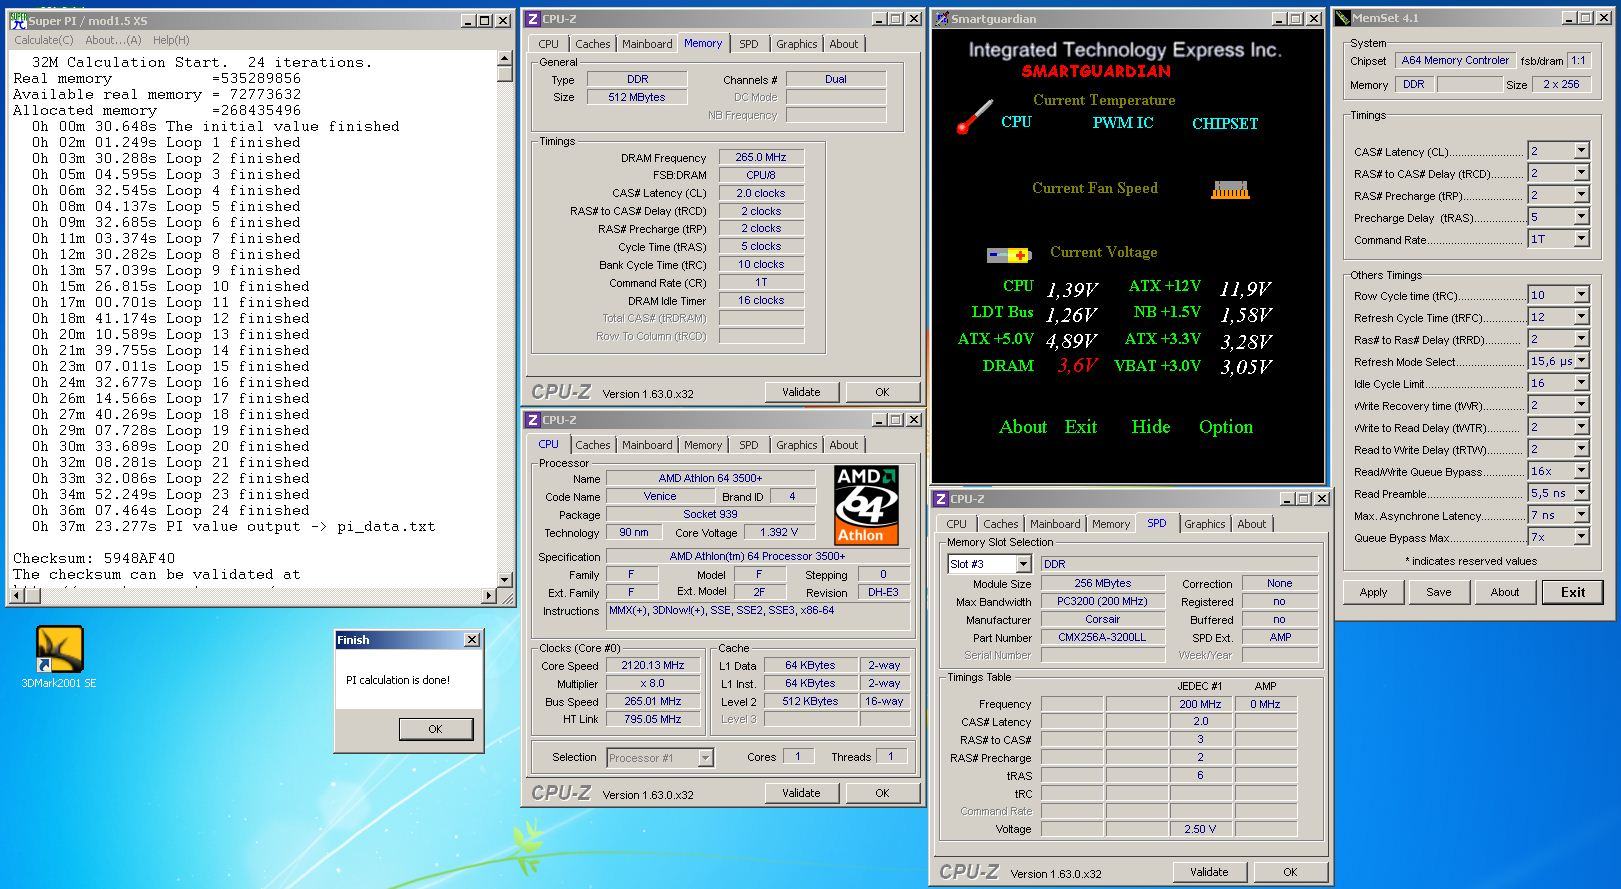
Task: Close the Finish dialog with its X button
Action: (x=472, y=640)
